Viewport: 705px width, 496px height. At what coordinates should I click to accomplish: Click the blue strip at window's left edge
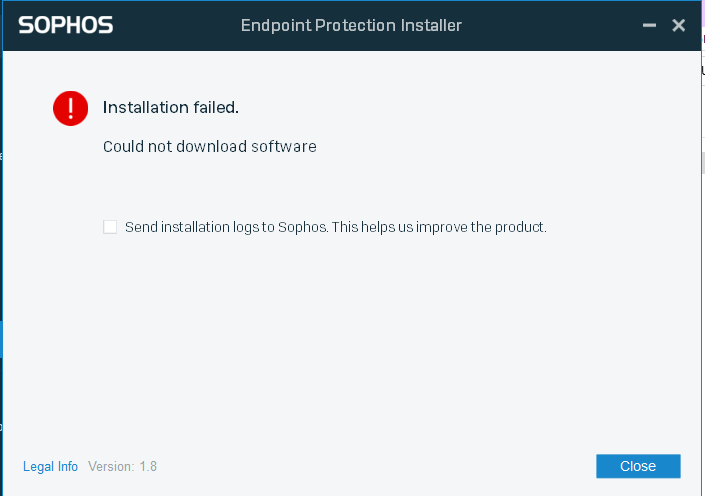(x=1, y=339)
